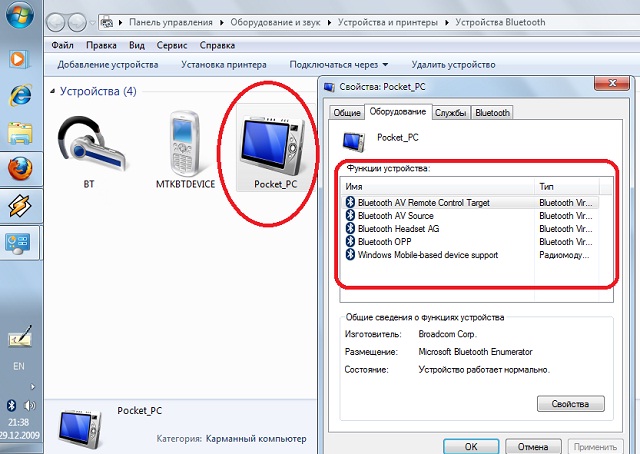Screen dimensions: 640x454
Task: Open Winamp lightning icon in taskbar
Action: [x=20, y=206]
